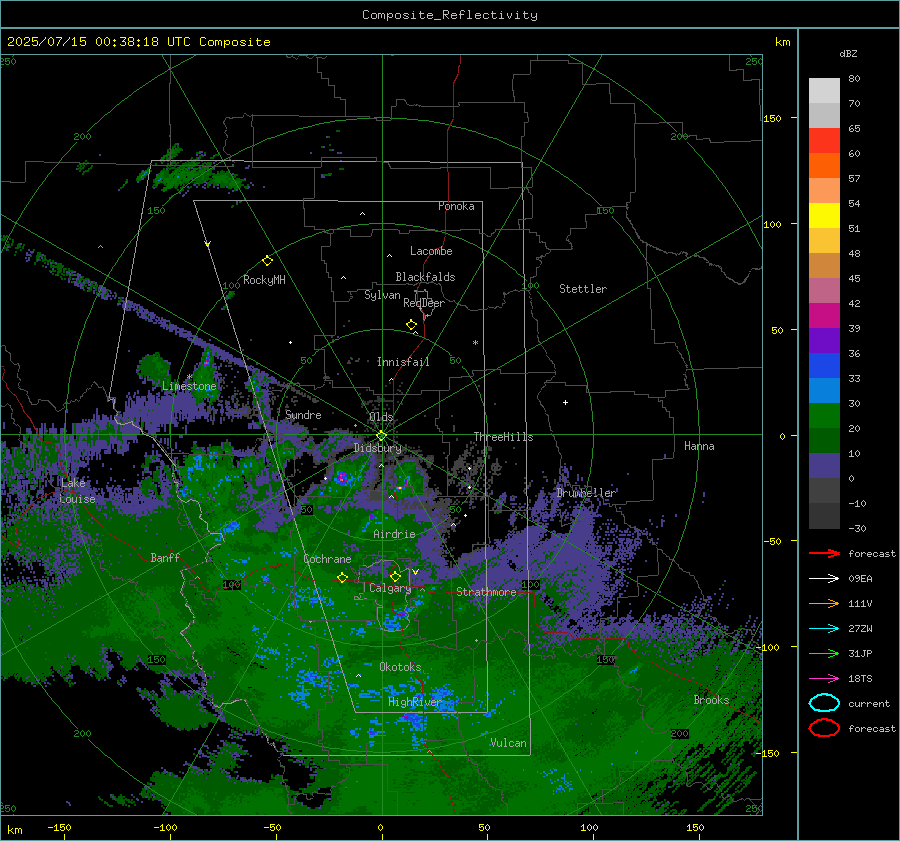Screen dimensions: 900x841
Task: Click the km unit label at bottom-left
Action: point(14,830)
